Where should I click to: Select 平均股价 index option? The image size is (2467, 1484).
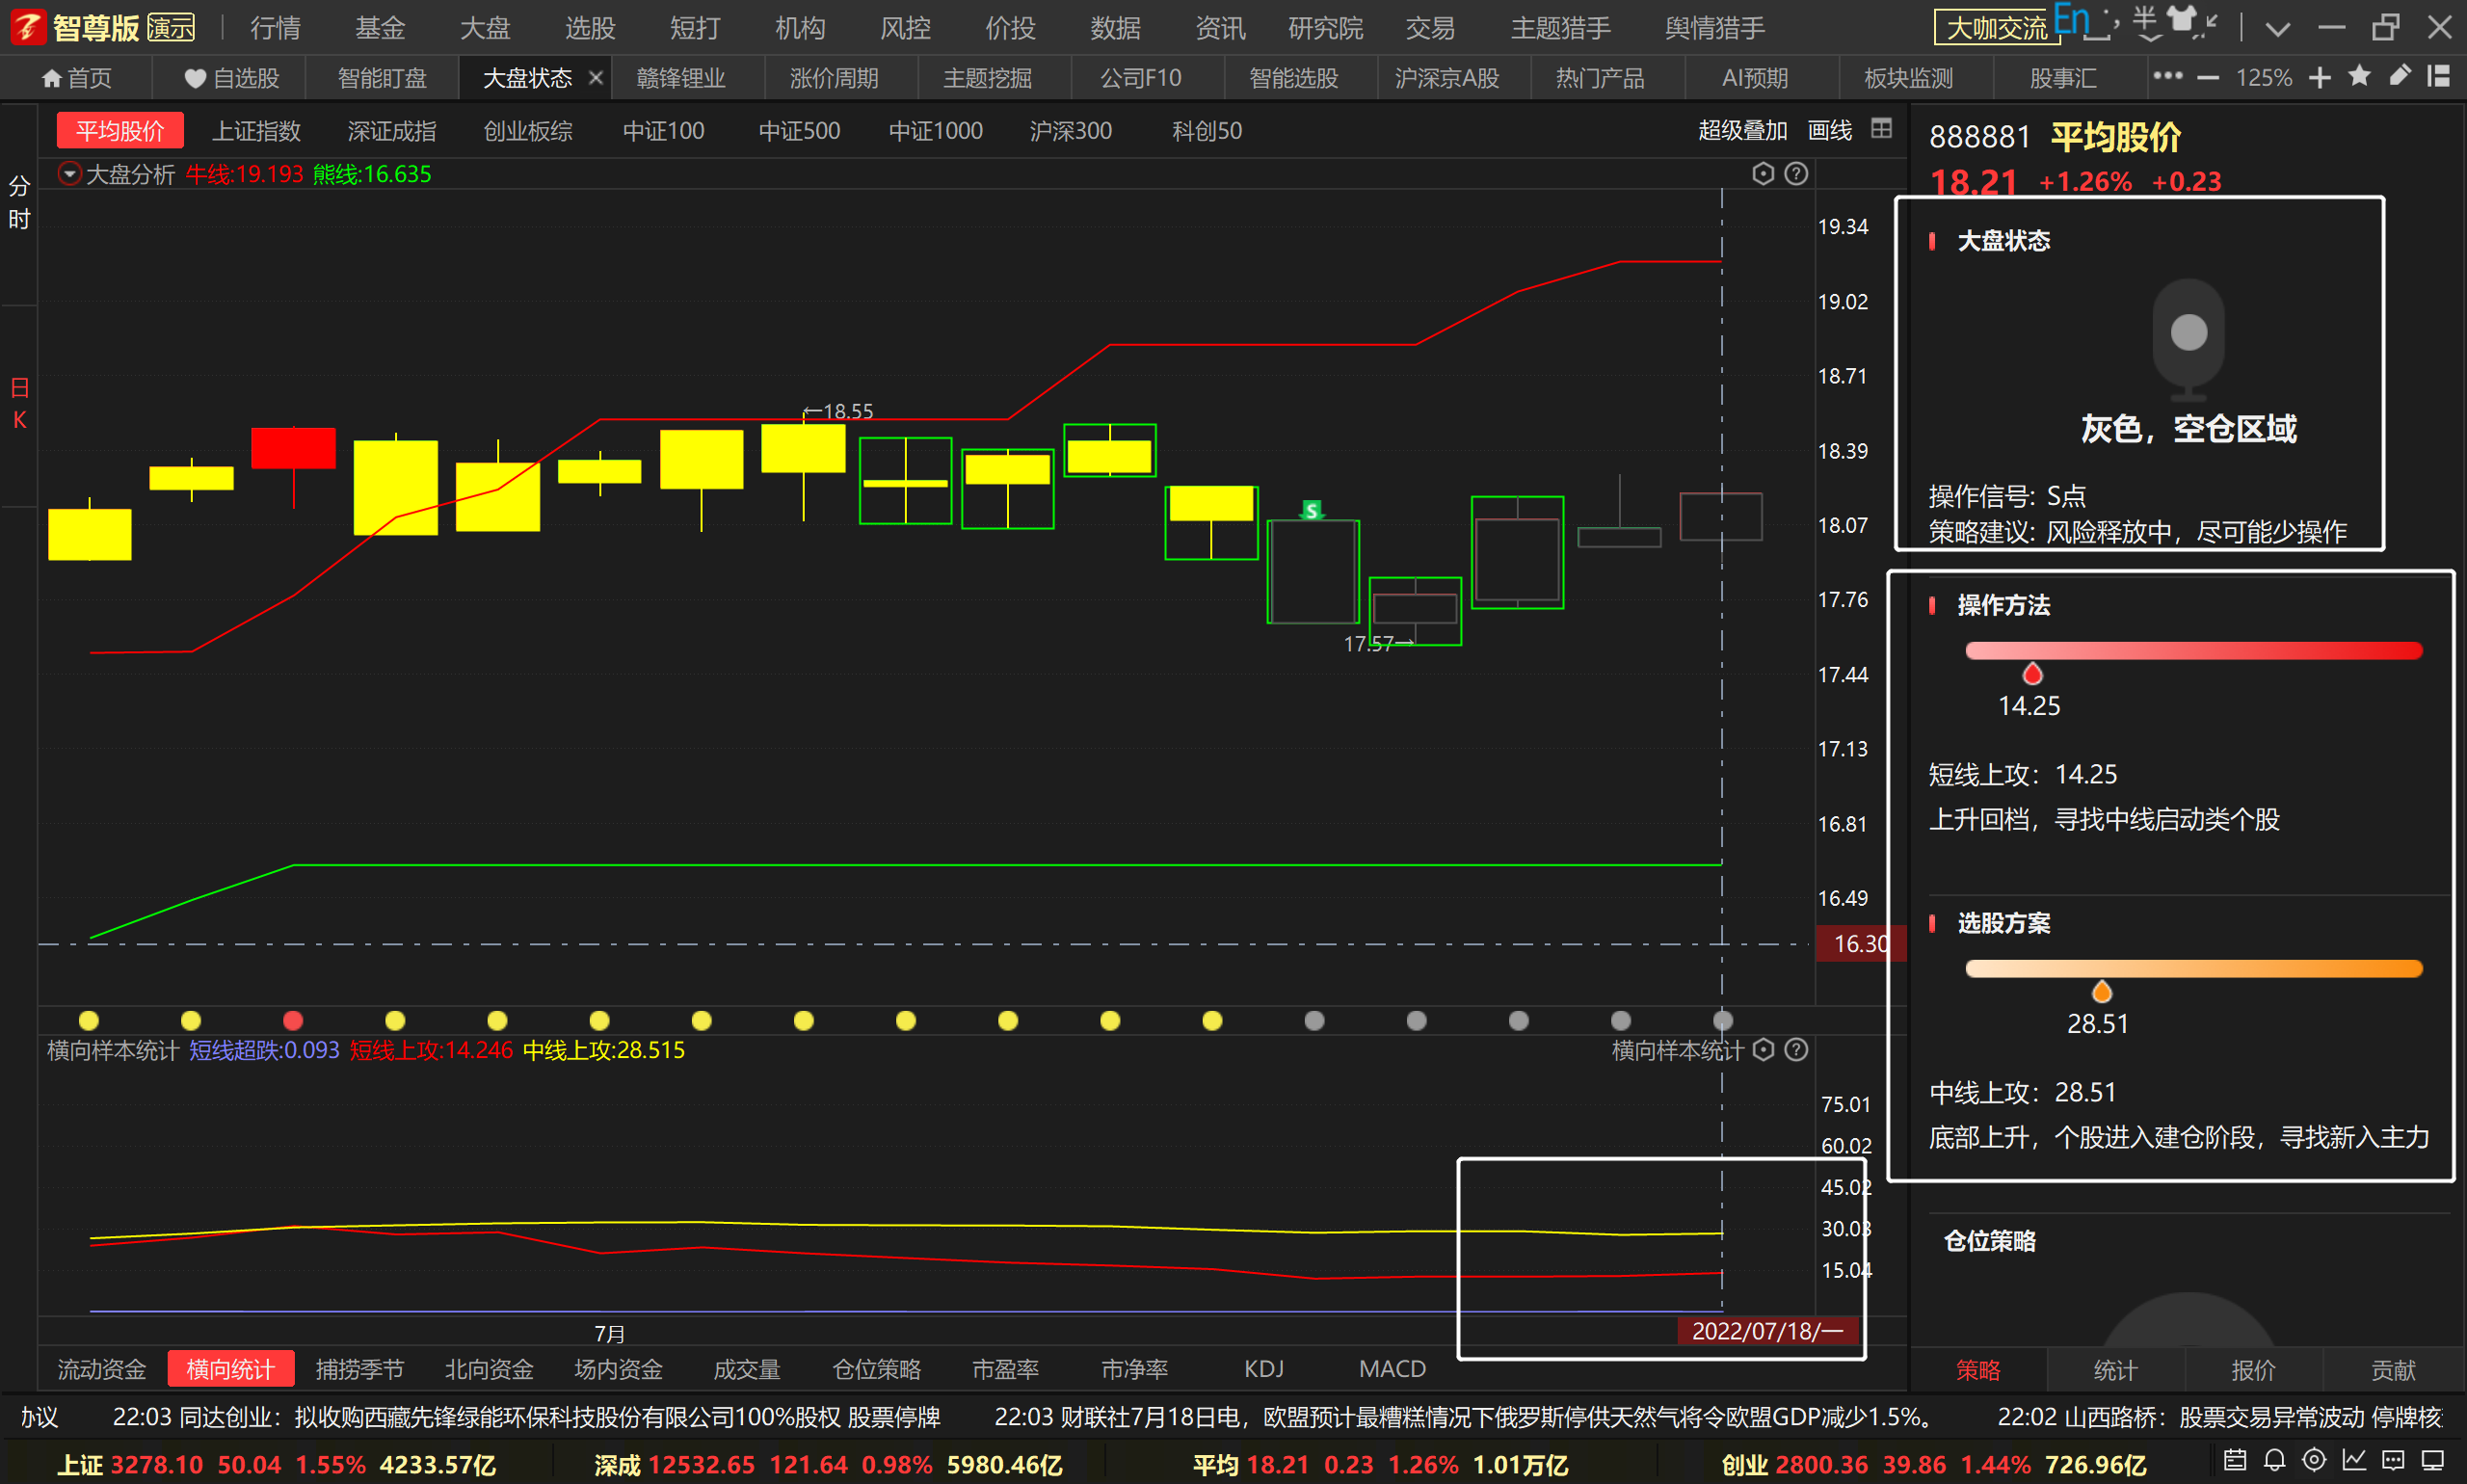[120, 131]
